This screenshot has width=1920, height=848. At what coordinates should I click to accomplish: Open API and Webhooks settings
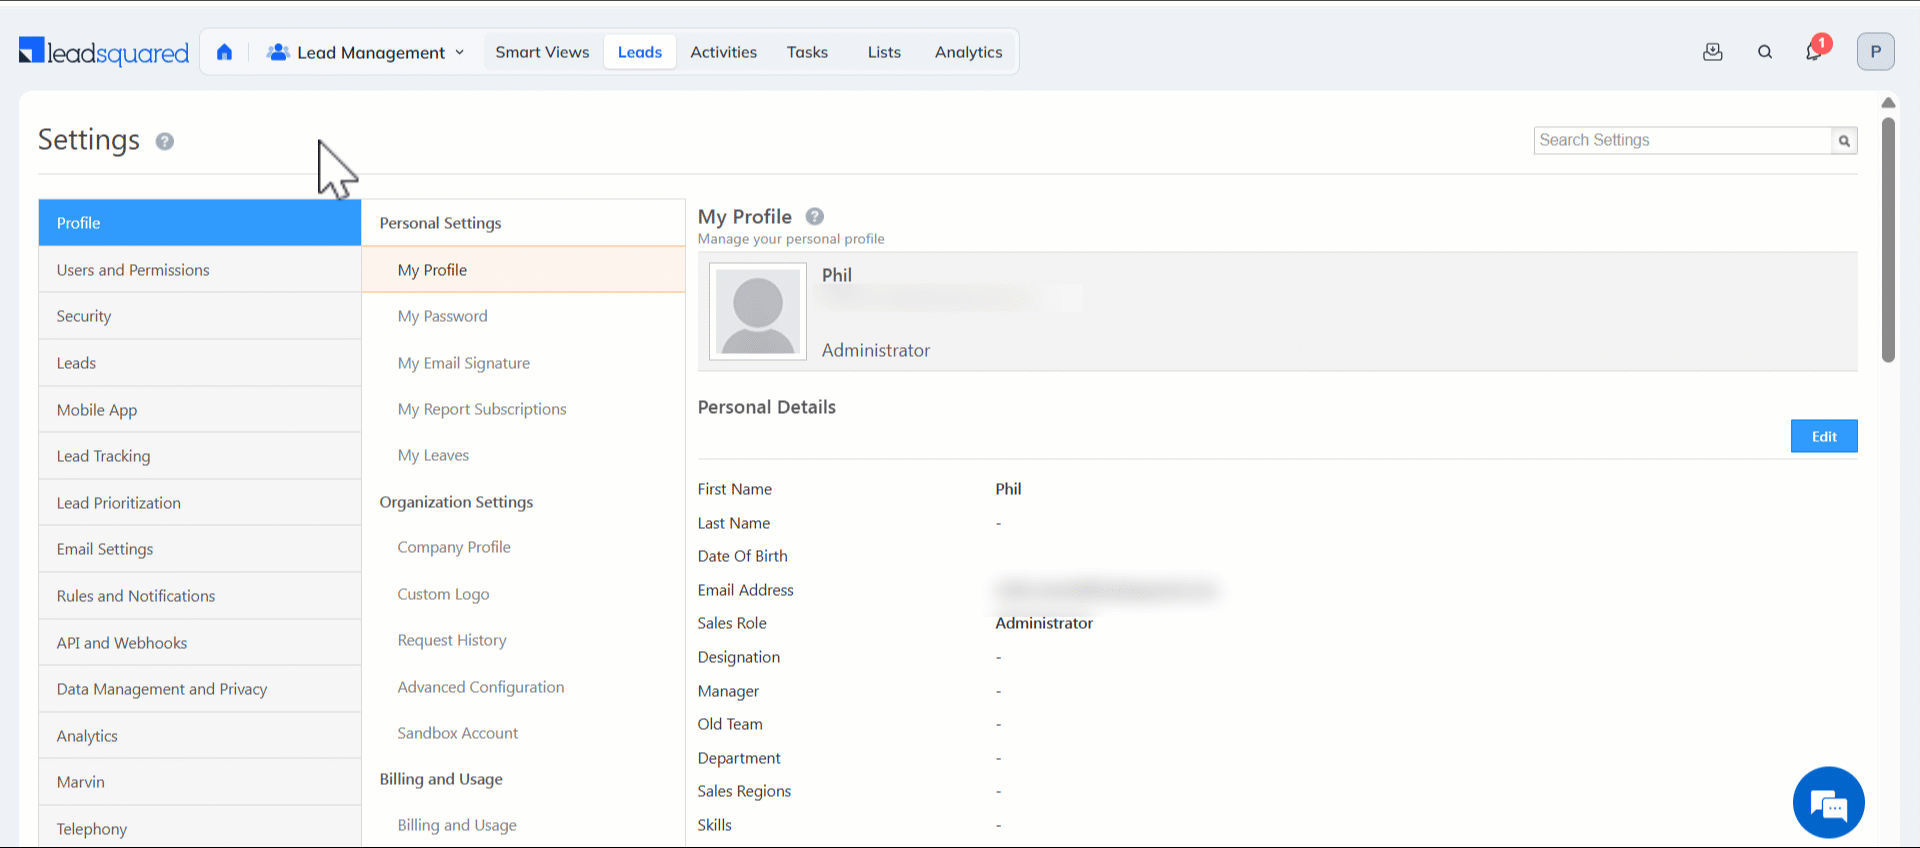(122, 643)
